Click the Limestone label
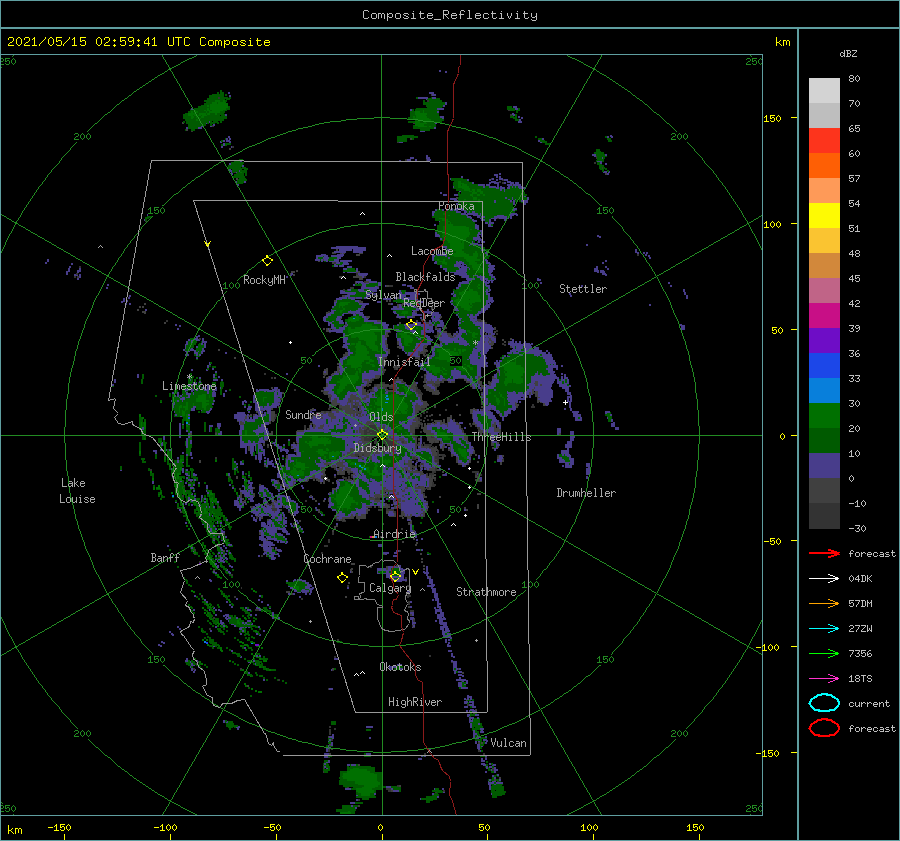Screen dimensions: 900x841 (x=189, y=386)
